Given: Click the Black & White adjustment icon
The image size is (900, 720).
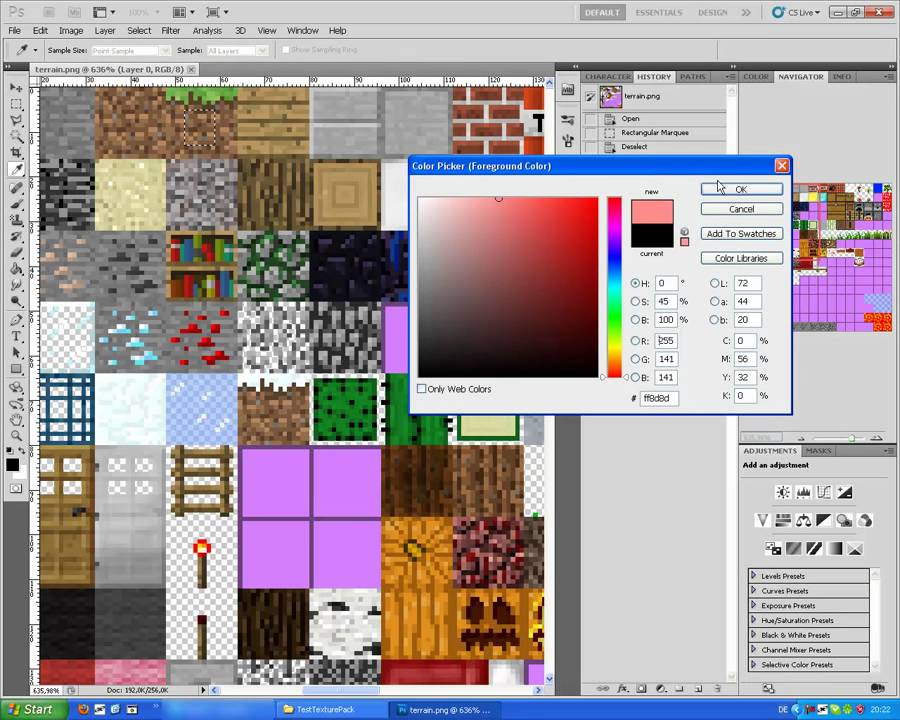Looking at the screenshot, I should (824, 521).
